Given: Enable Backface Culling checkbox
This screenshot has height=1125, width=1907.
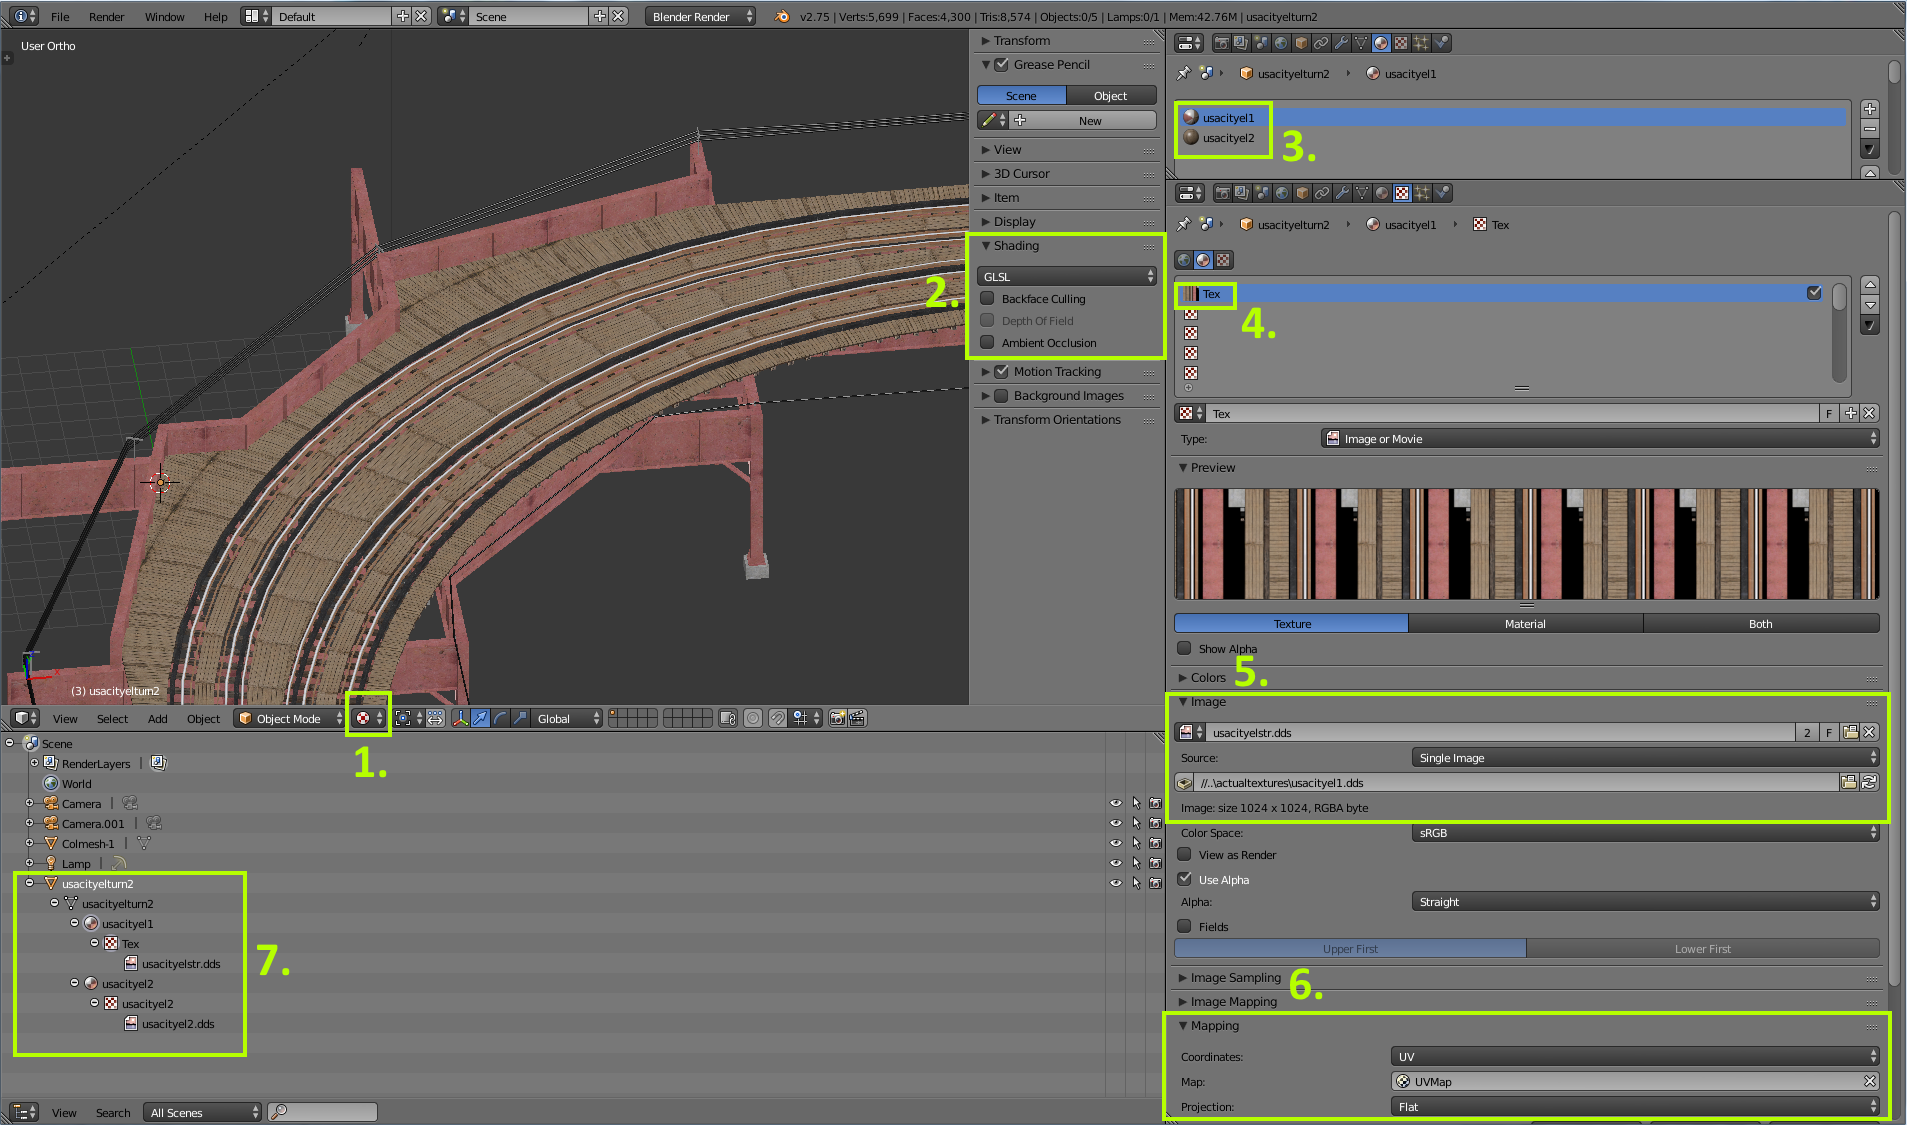Looking at the screenshot, I should tap(988, 298).
